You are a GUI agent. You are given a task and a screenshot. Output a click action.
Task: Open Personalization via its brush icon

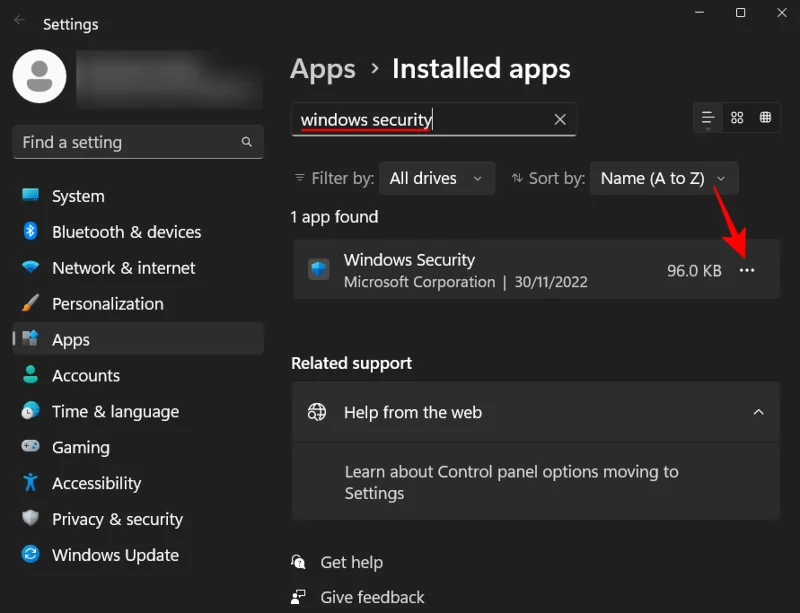click(31, 303)
